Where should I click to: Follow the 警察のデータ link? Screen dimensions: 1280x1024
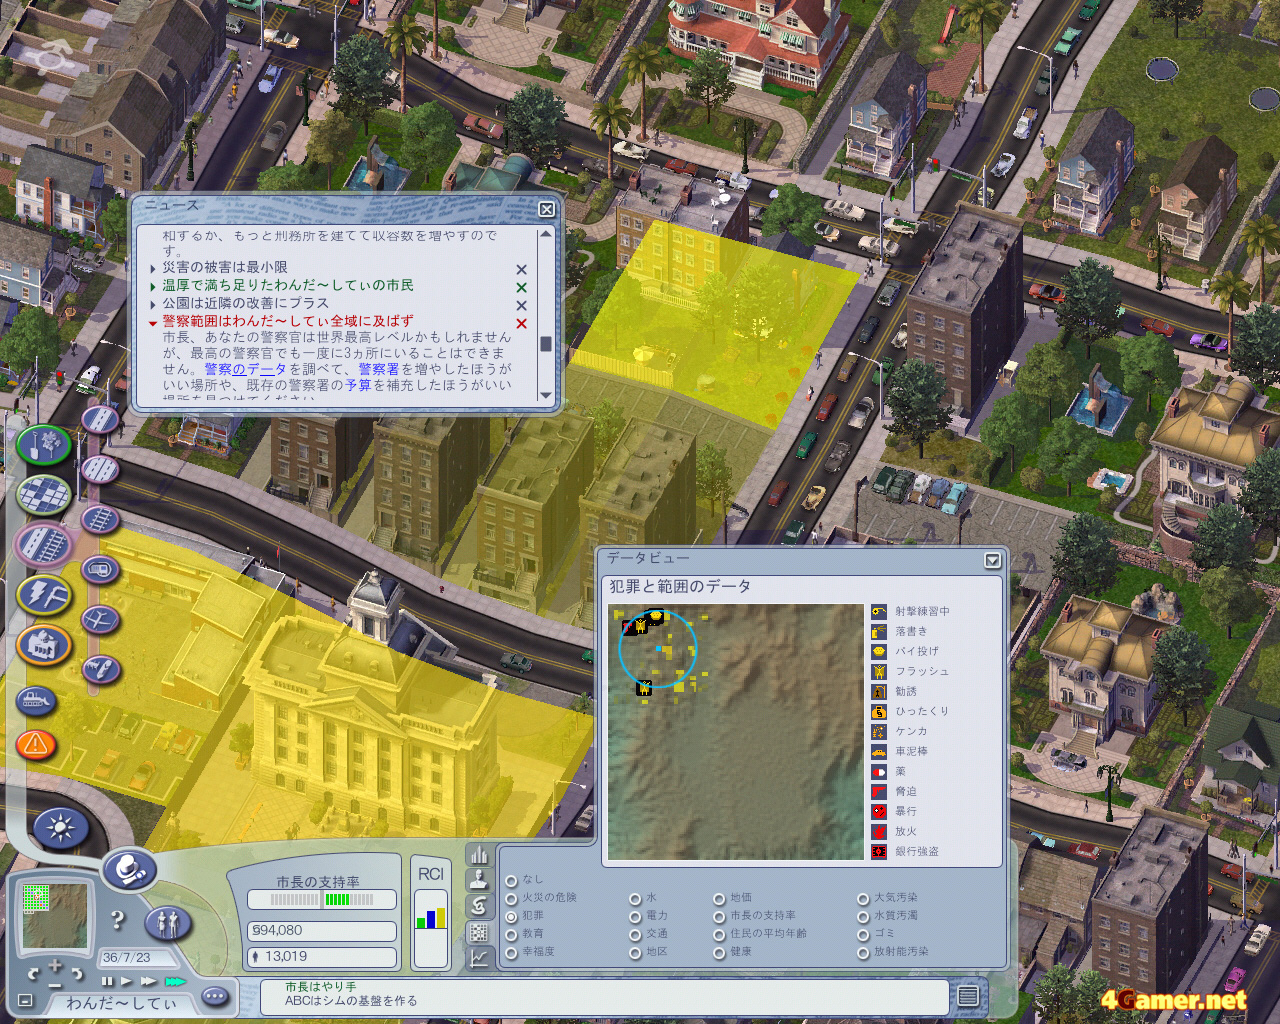pyautogui.click(x=245, y=369)
